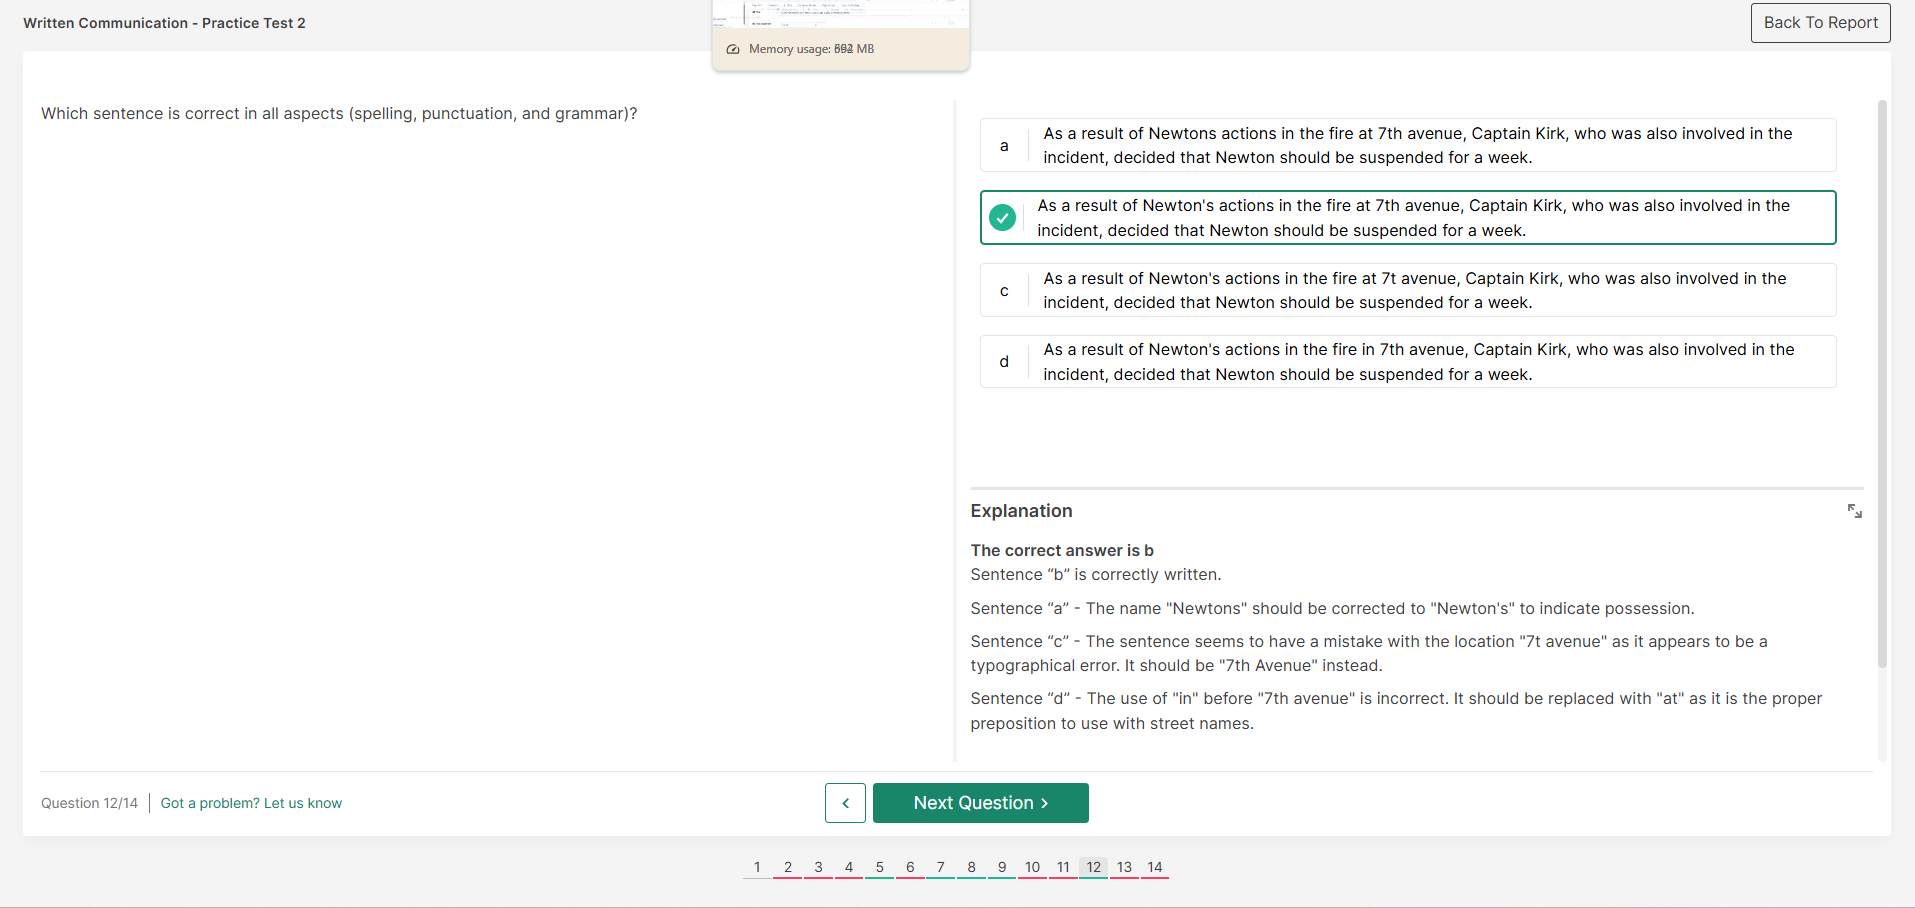Click the memory usage gauge icon
Screen dimensions: 1915x908
733,49
